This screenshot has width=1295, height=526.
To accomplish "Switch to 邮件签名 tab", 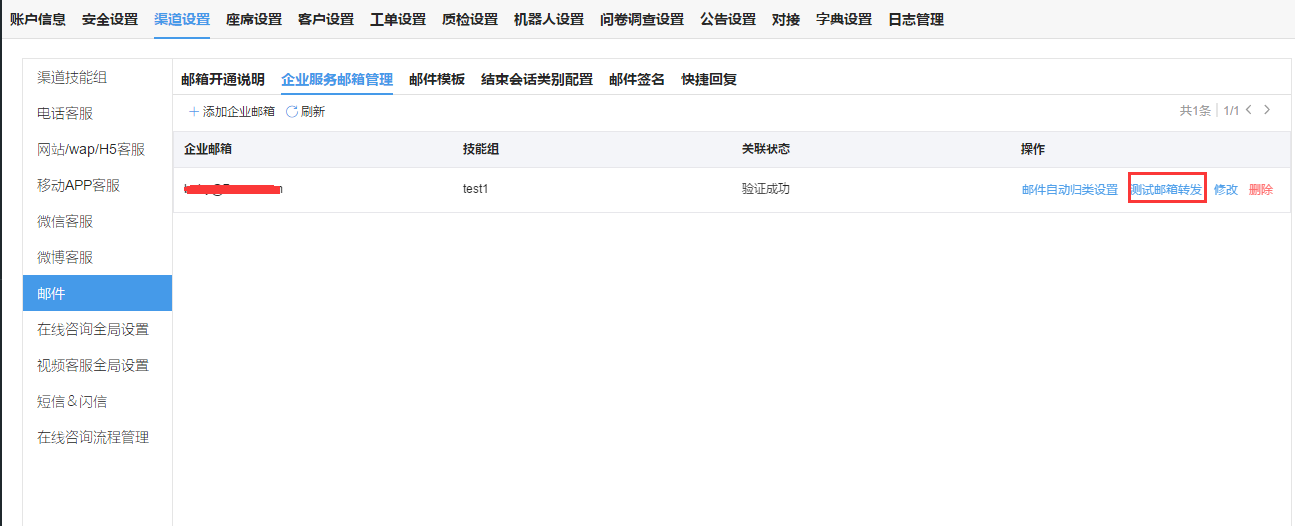I will click(637, 79).
